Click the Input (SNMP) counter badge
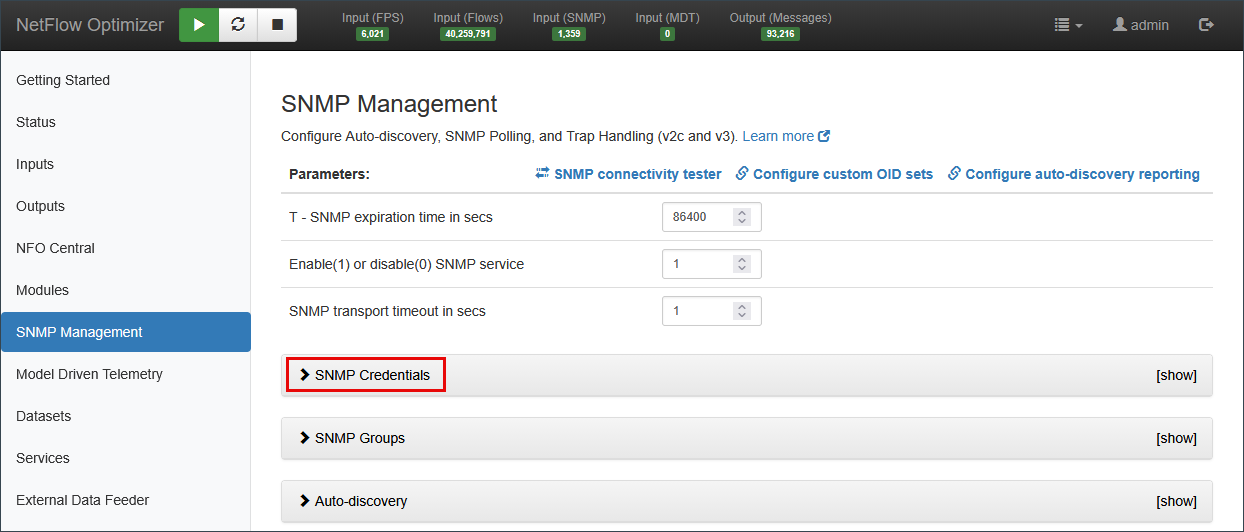Viewport: 1244px width, 532px height. [x=568, y=34]
